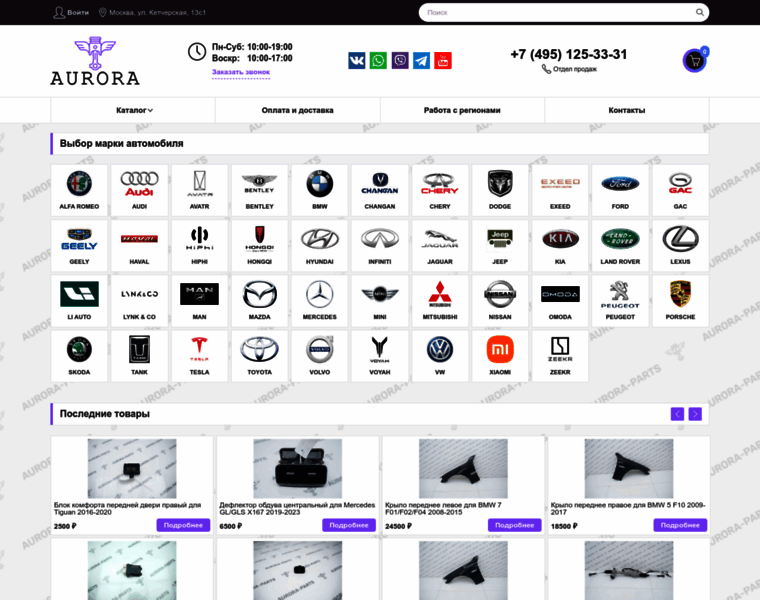Select the Geely brand tile
The width and height of the screenshot is (760, 600).
tap(79, 245)
